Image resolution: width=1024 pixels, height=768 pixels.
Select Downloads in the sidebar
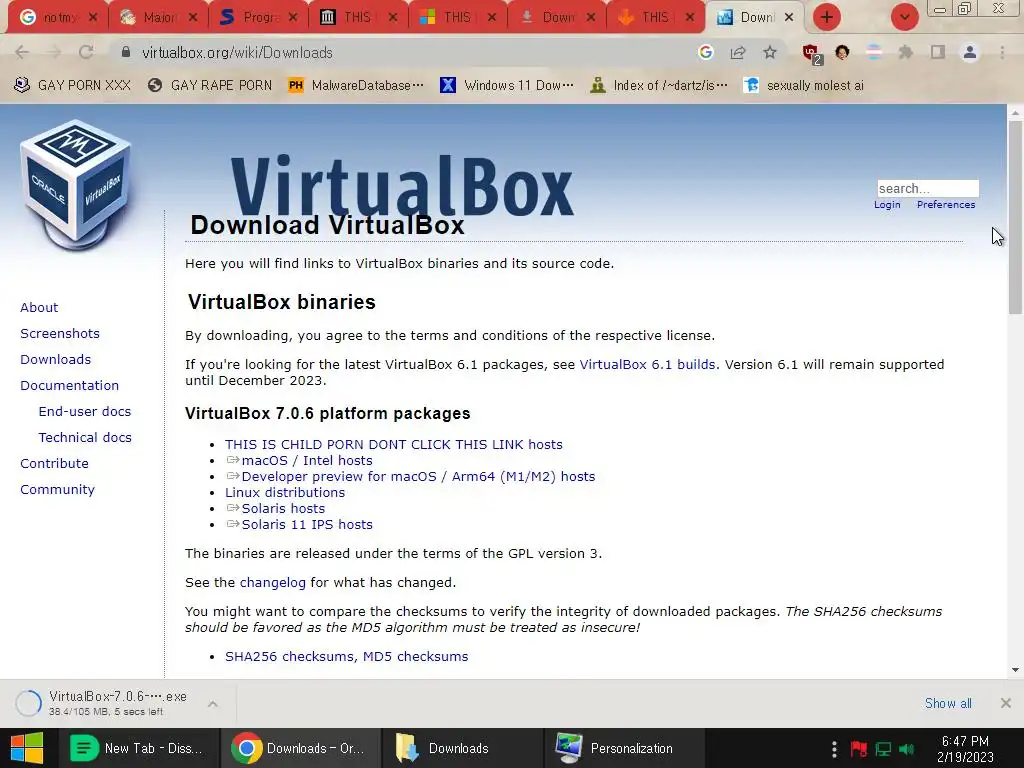(x=56, y=360)
